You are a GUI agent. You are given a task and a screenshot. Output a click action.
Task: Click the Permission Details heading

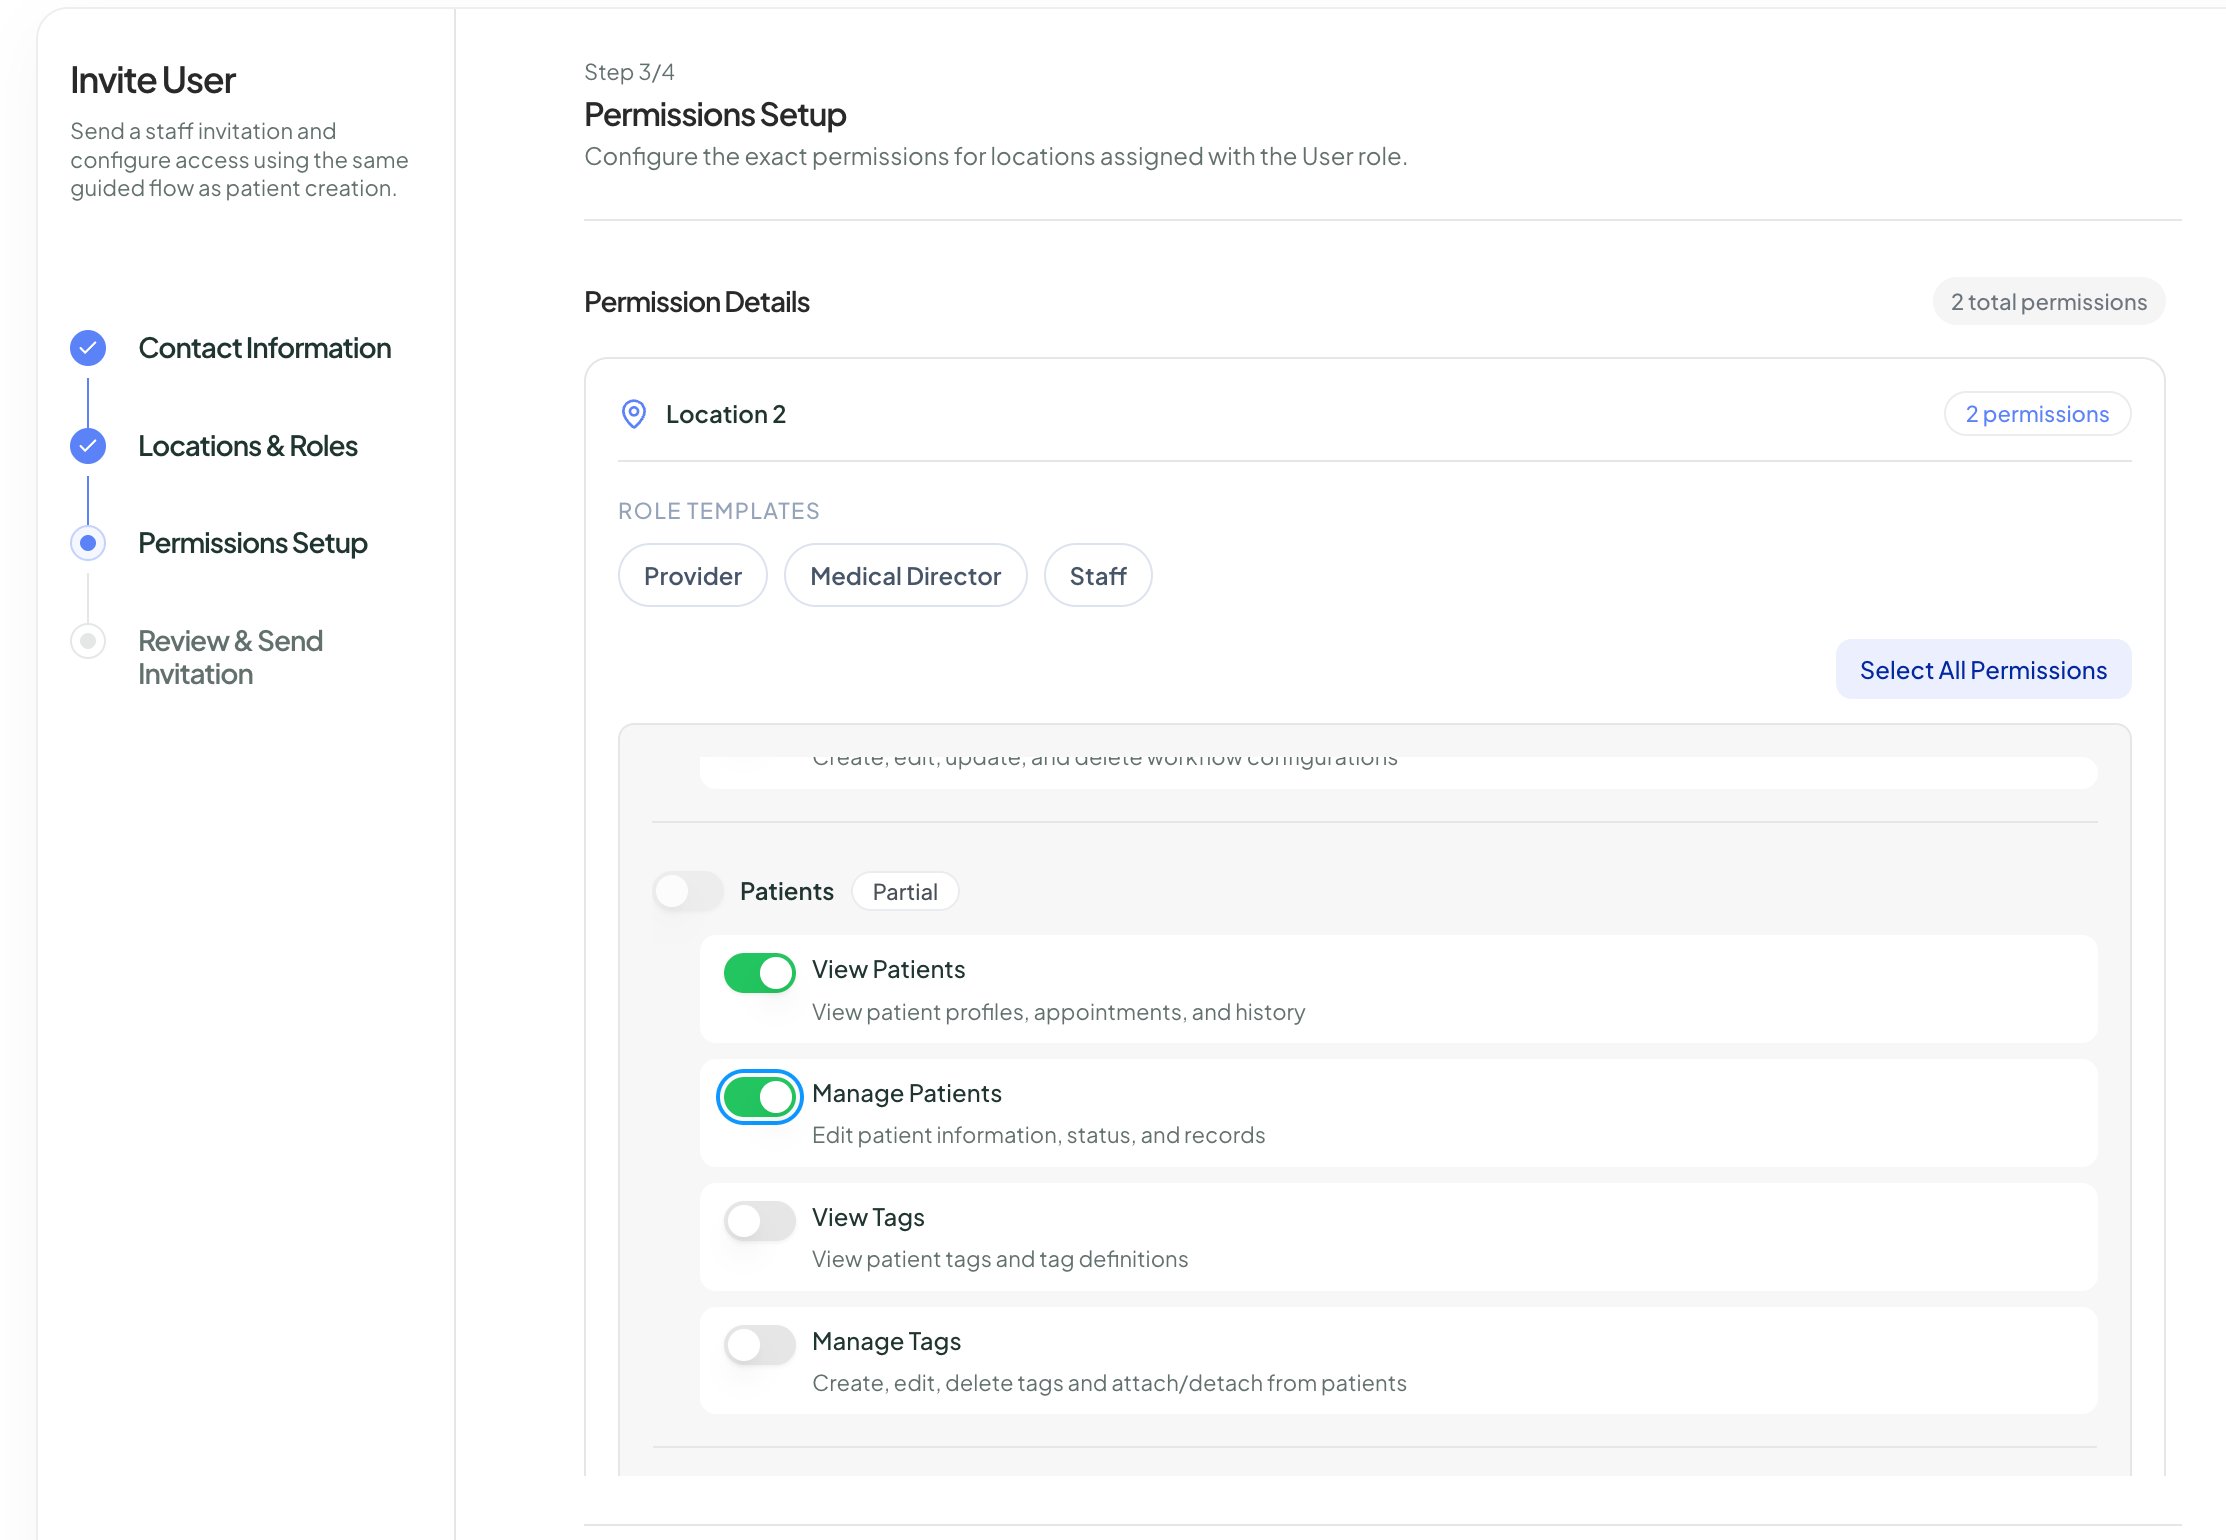pyautogui.click(x=696, y=302)
